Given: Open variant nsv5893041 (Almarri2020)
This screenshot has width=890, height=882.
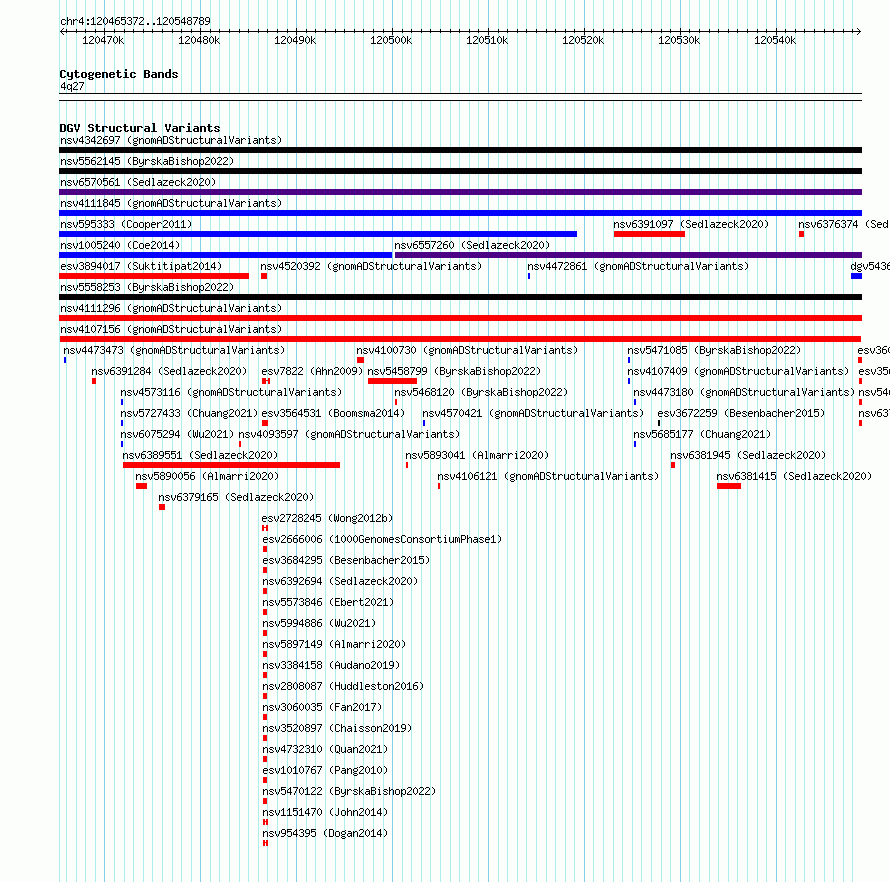Looking at the screenshot, I should click(477, 455).
